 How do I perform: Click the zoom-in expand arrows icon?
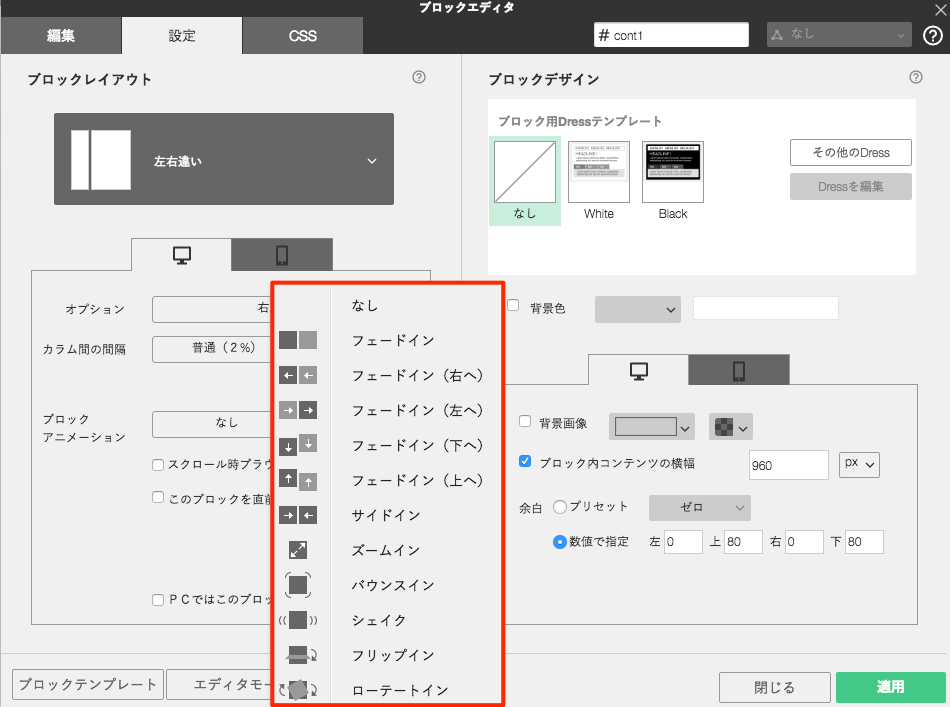(297, 550)
